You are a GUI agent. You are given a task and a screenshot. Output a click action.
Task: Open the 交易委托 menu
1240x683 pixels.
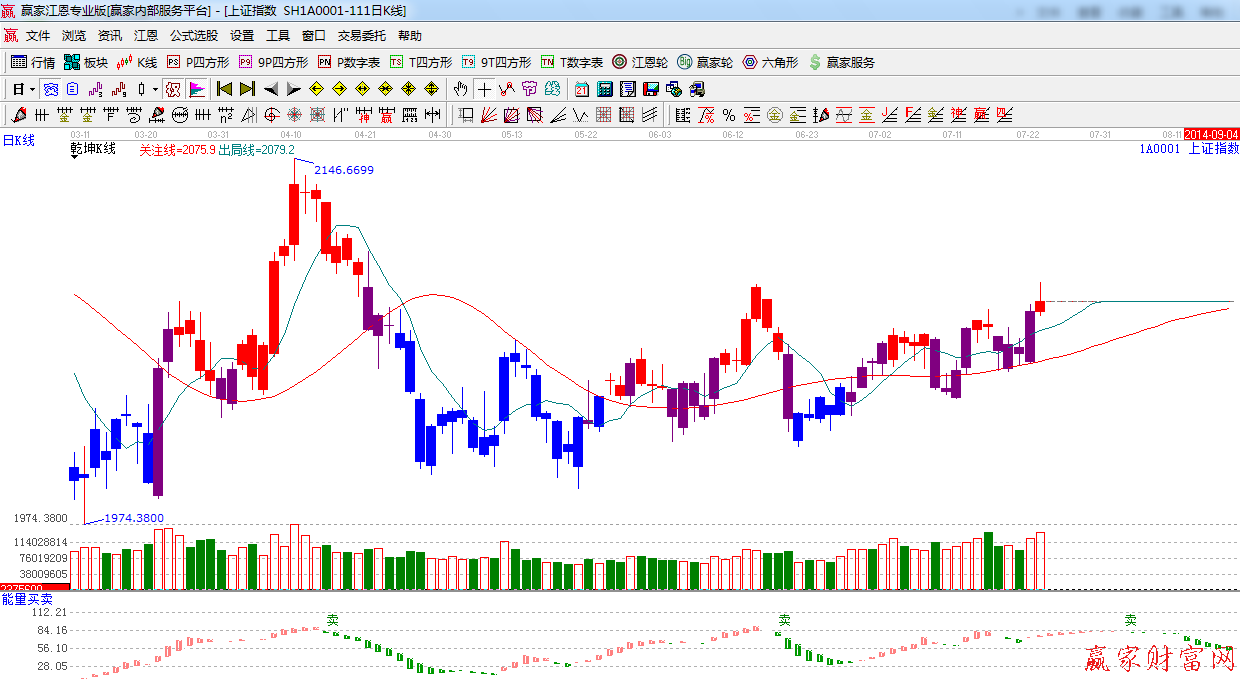coord(361,36)
